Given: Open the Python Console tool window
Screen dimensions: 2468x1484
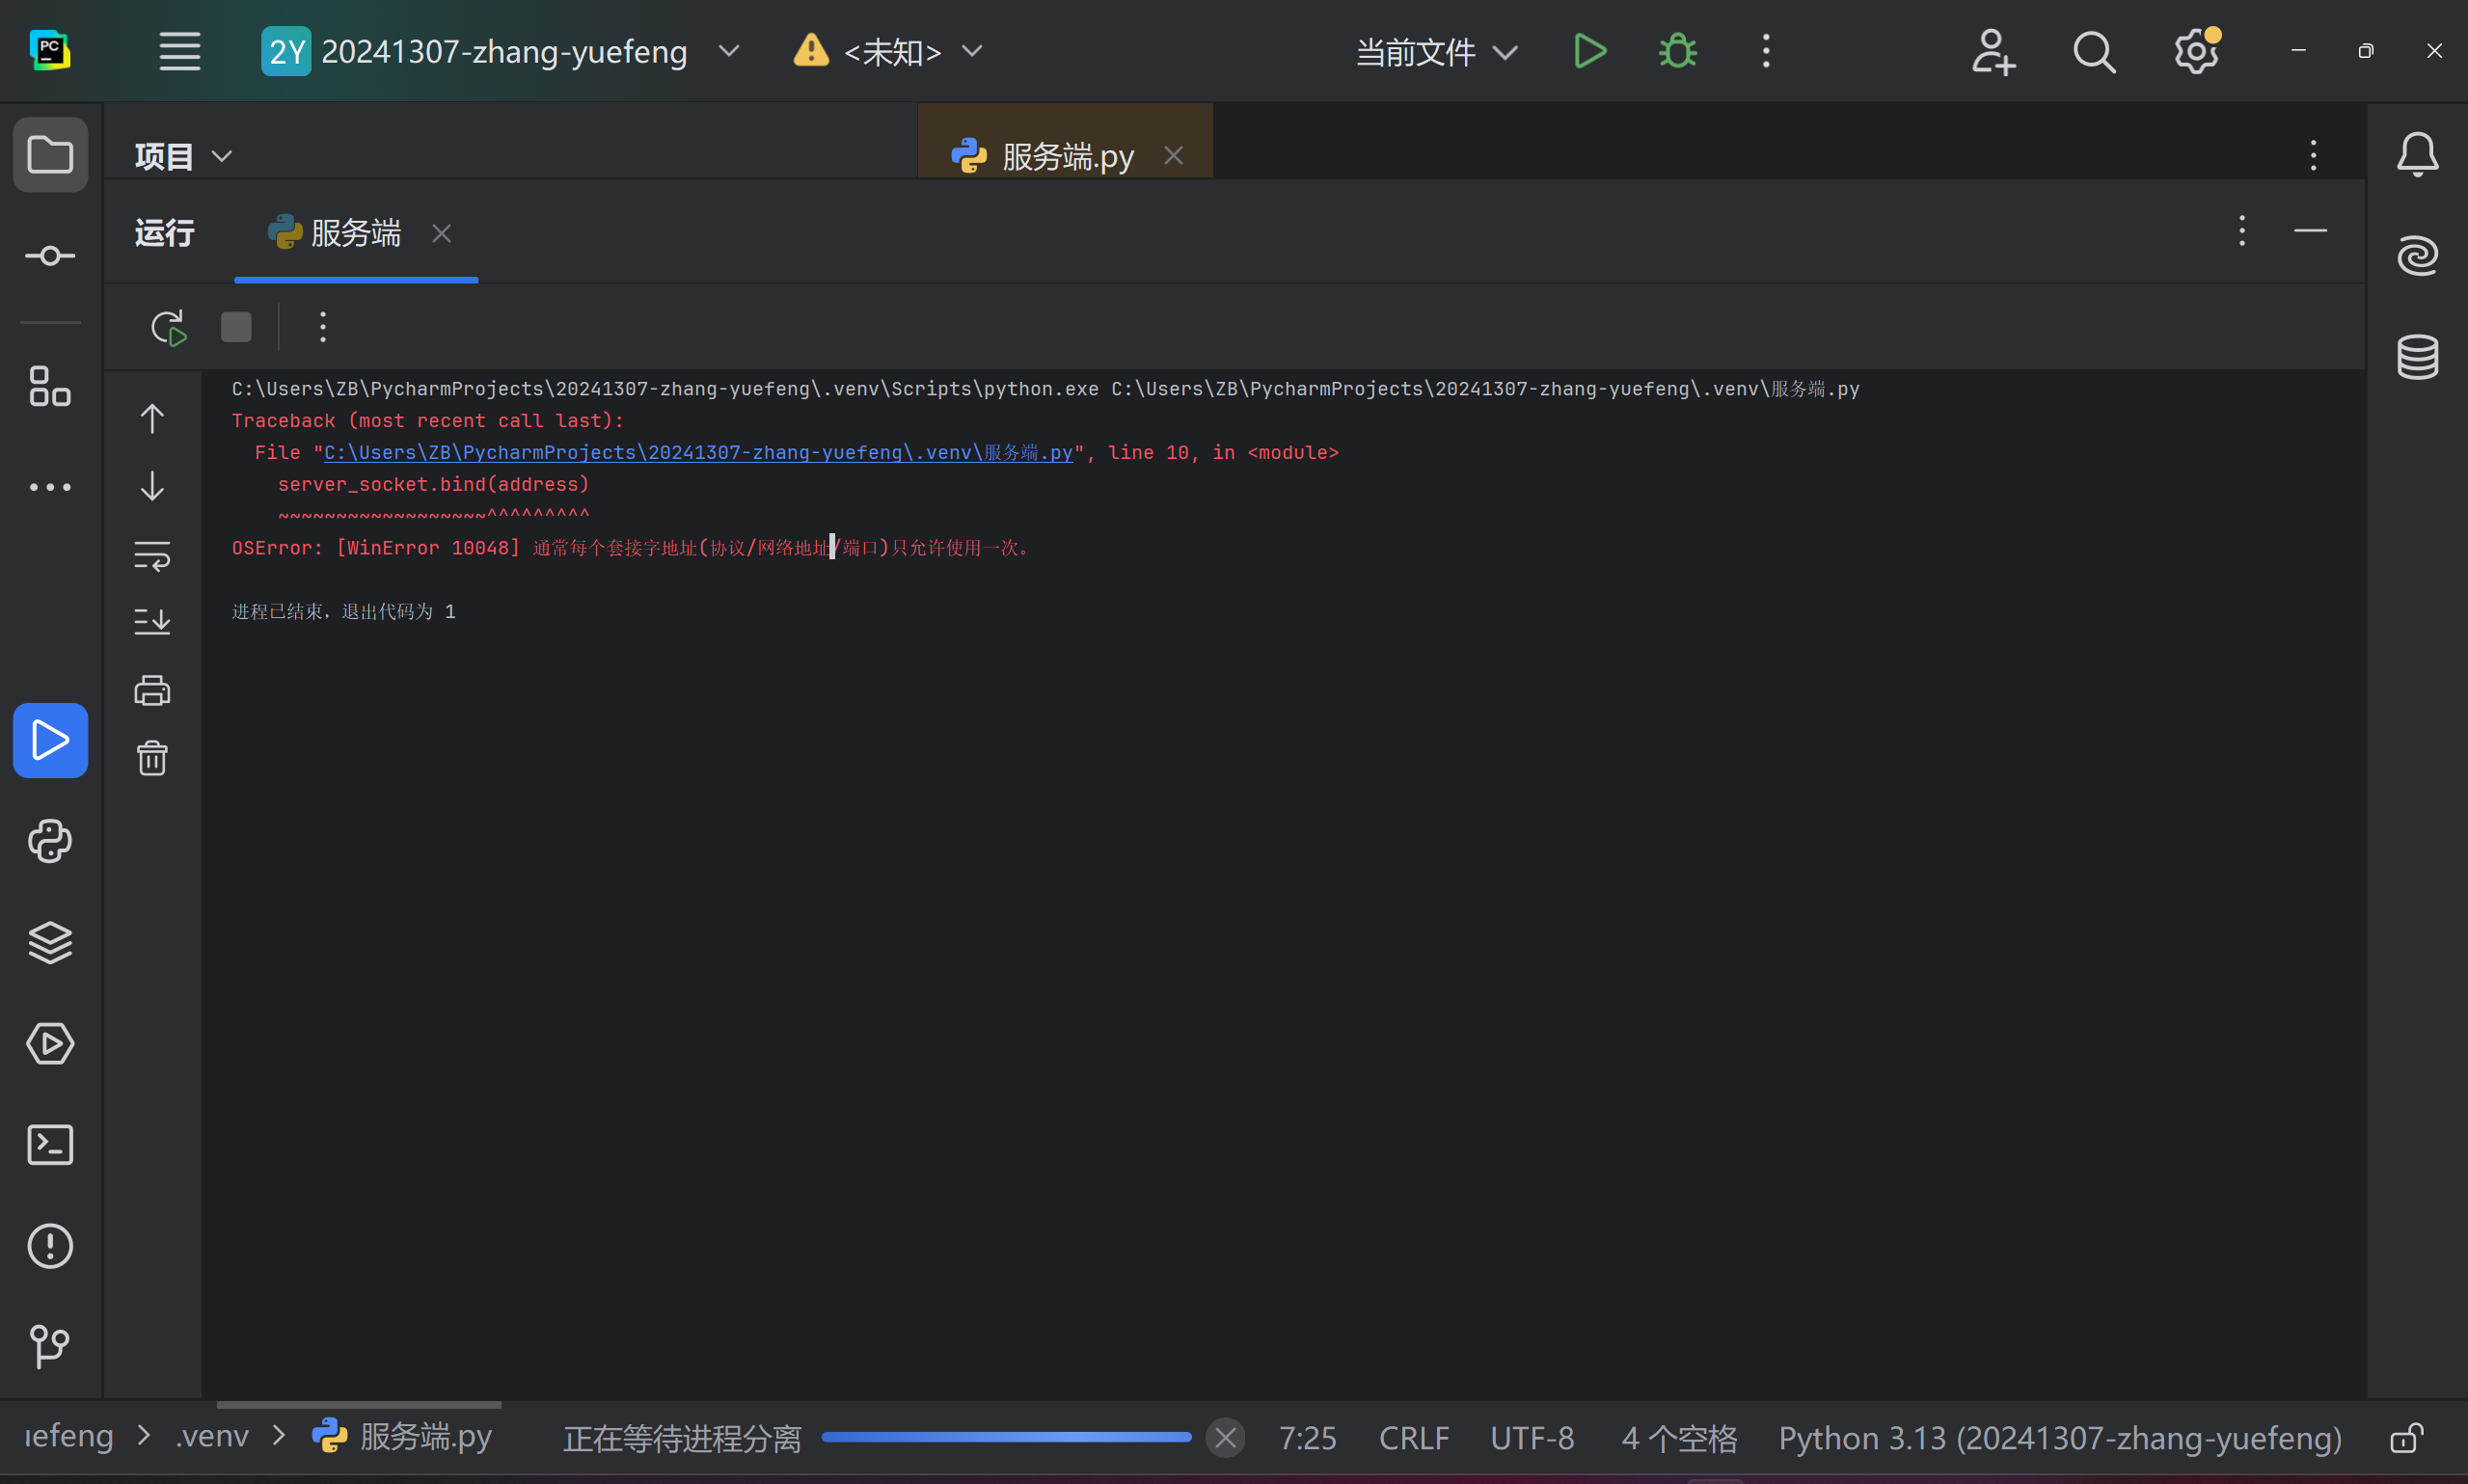Looking at the screenshot, I should point(50,841).
